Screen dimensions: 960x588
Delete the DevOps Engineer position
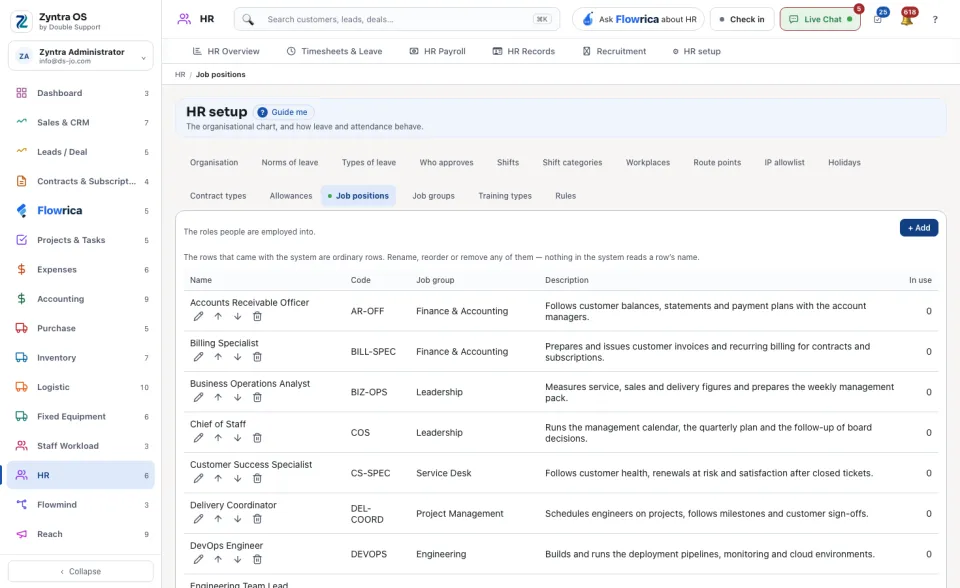pyautogui.click(x=257, y=559)
